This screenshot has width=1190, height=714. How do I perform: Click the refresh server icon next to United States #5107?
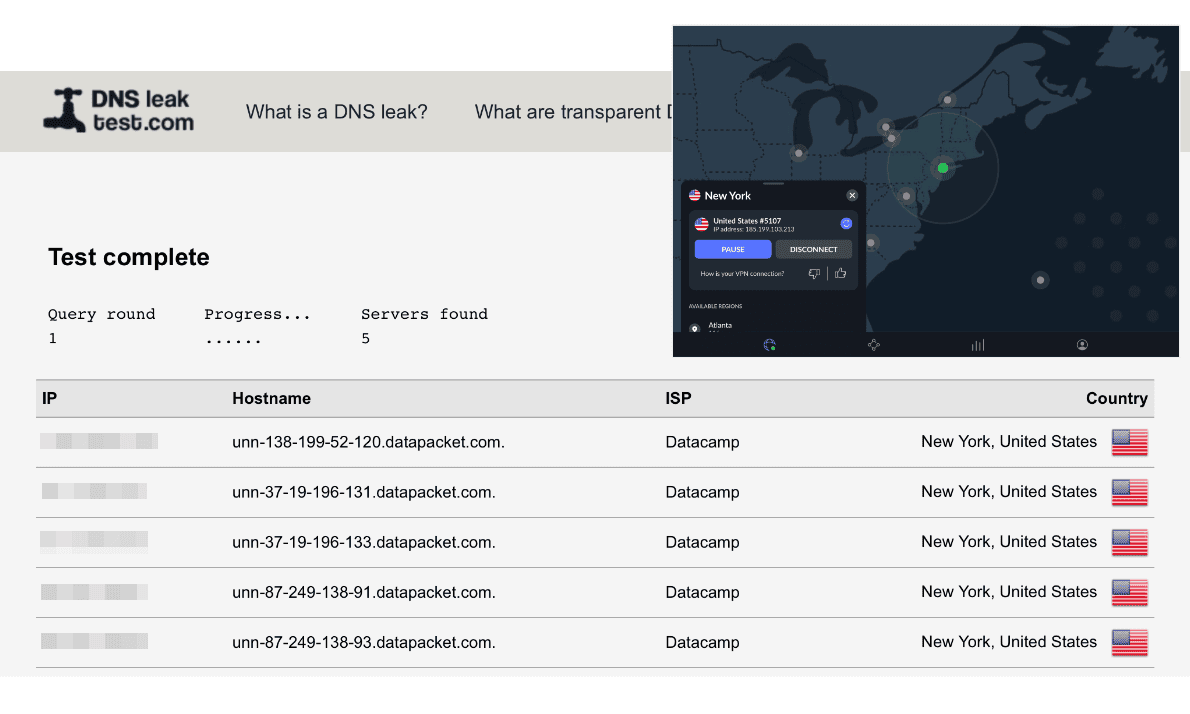click(x=845, y=223)
